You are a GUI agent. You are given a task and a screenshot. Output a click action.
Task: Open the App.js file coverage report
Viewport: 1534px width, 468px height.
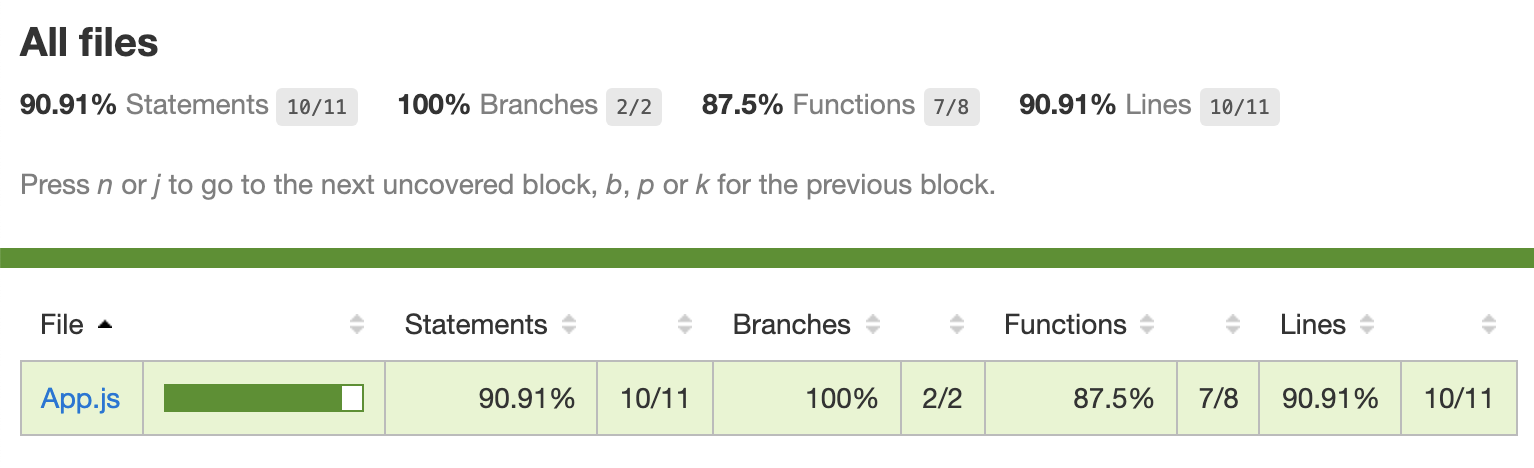[x=81, y=399]
